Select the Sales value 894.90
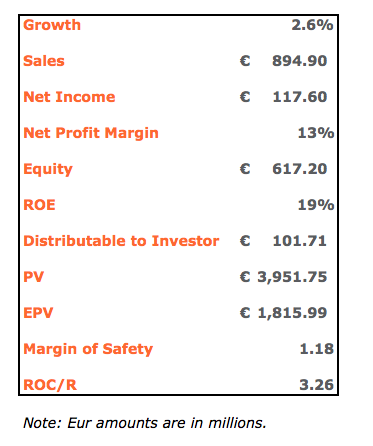 [x=300, y=61]
